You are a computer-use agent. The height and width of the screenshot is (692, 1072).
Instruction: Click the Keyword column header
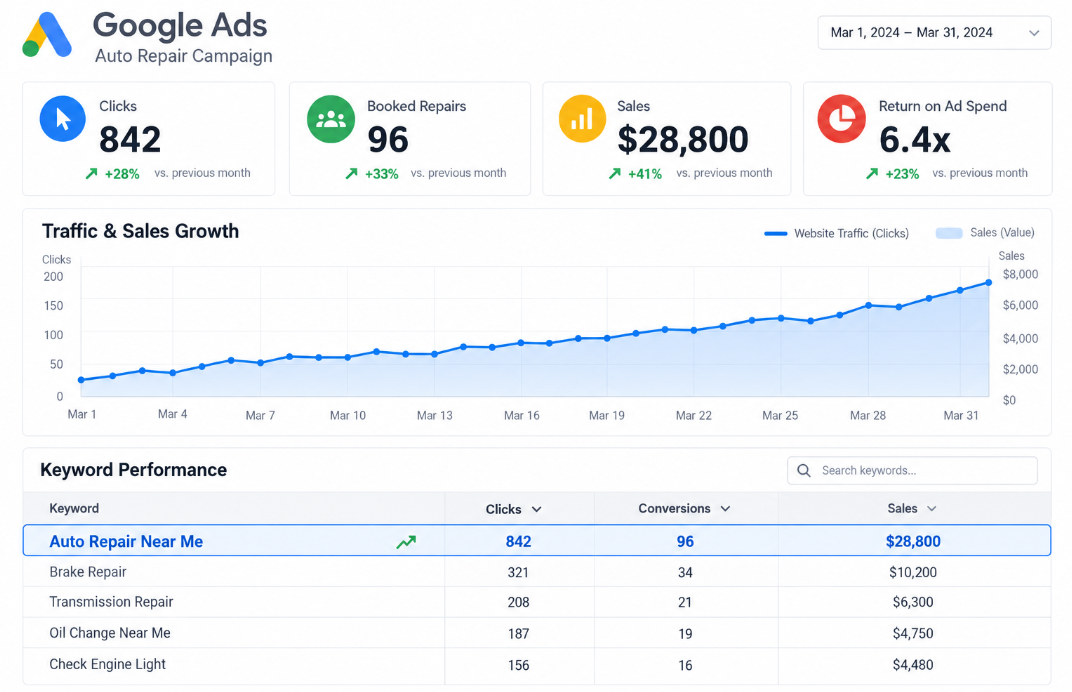pos(74,508)
